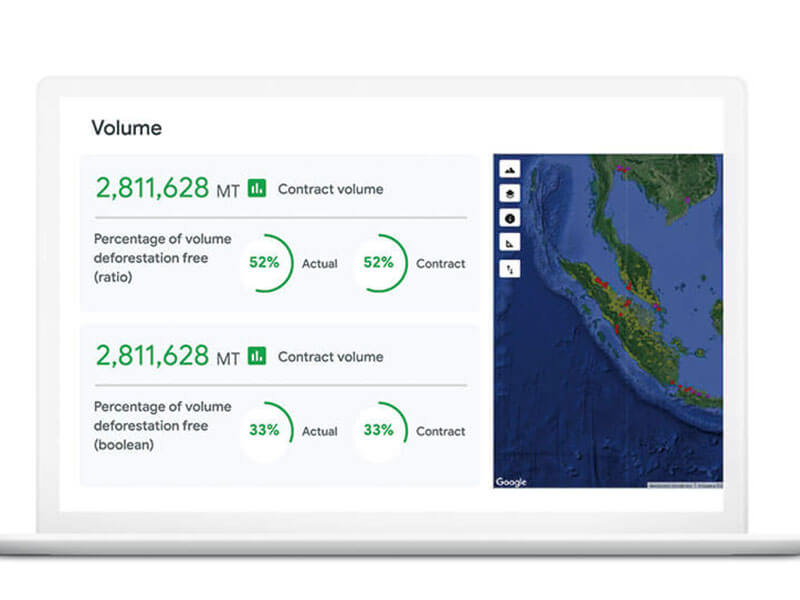Select the 33% Contract progress gauge
This screenshot has height=600, width=800.
379,431
